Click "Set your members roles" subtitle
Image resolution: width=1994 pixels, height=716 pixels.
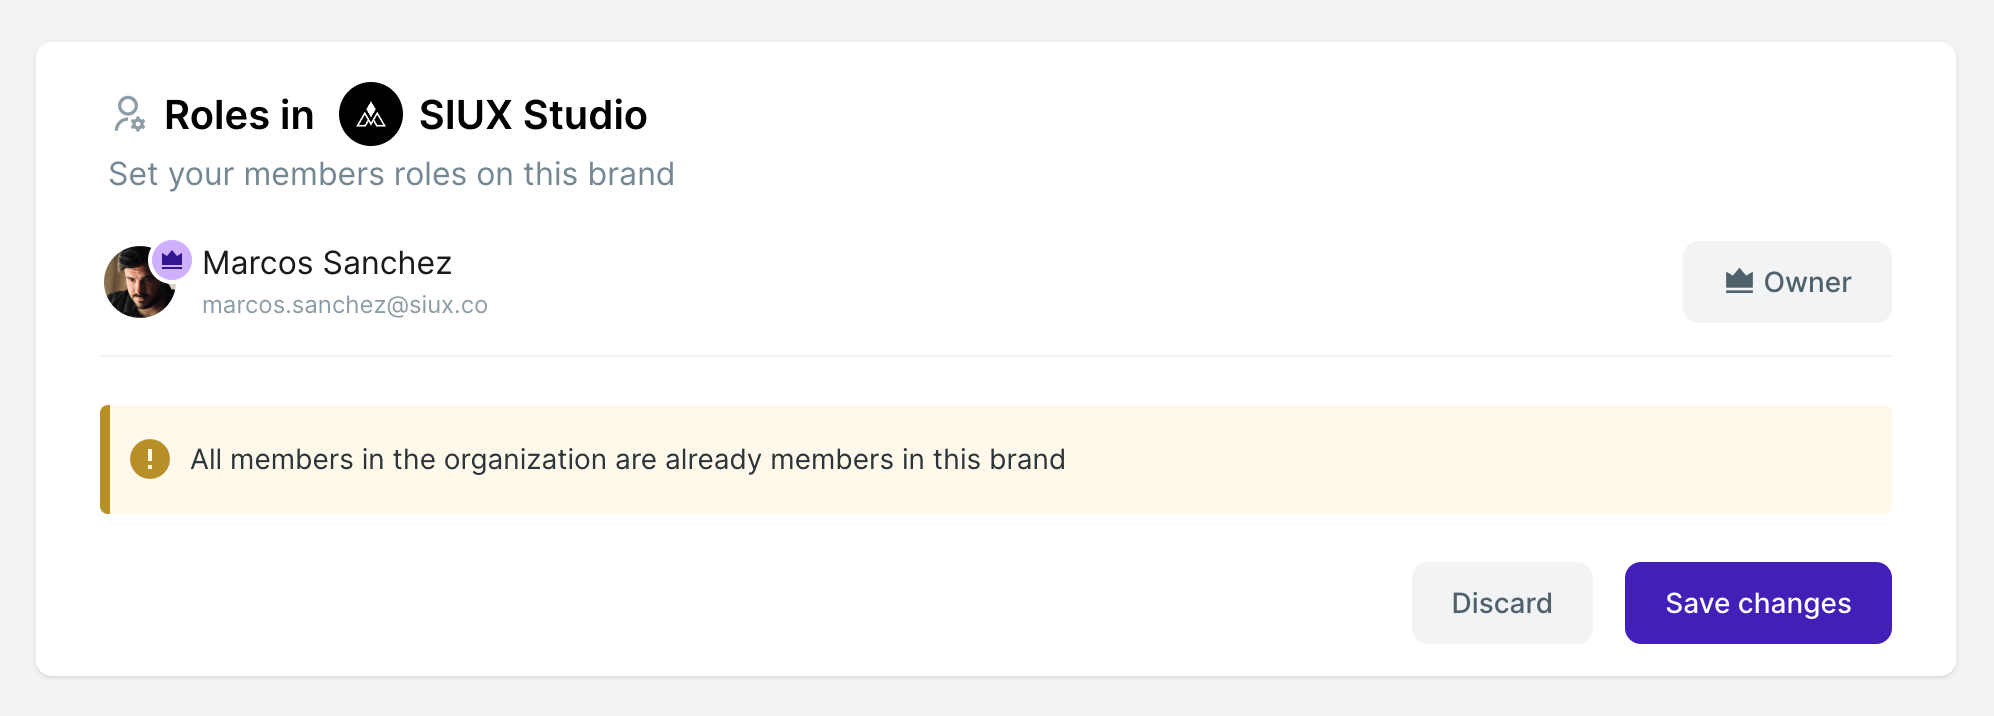(391, 174)
